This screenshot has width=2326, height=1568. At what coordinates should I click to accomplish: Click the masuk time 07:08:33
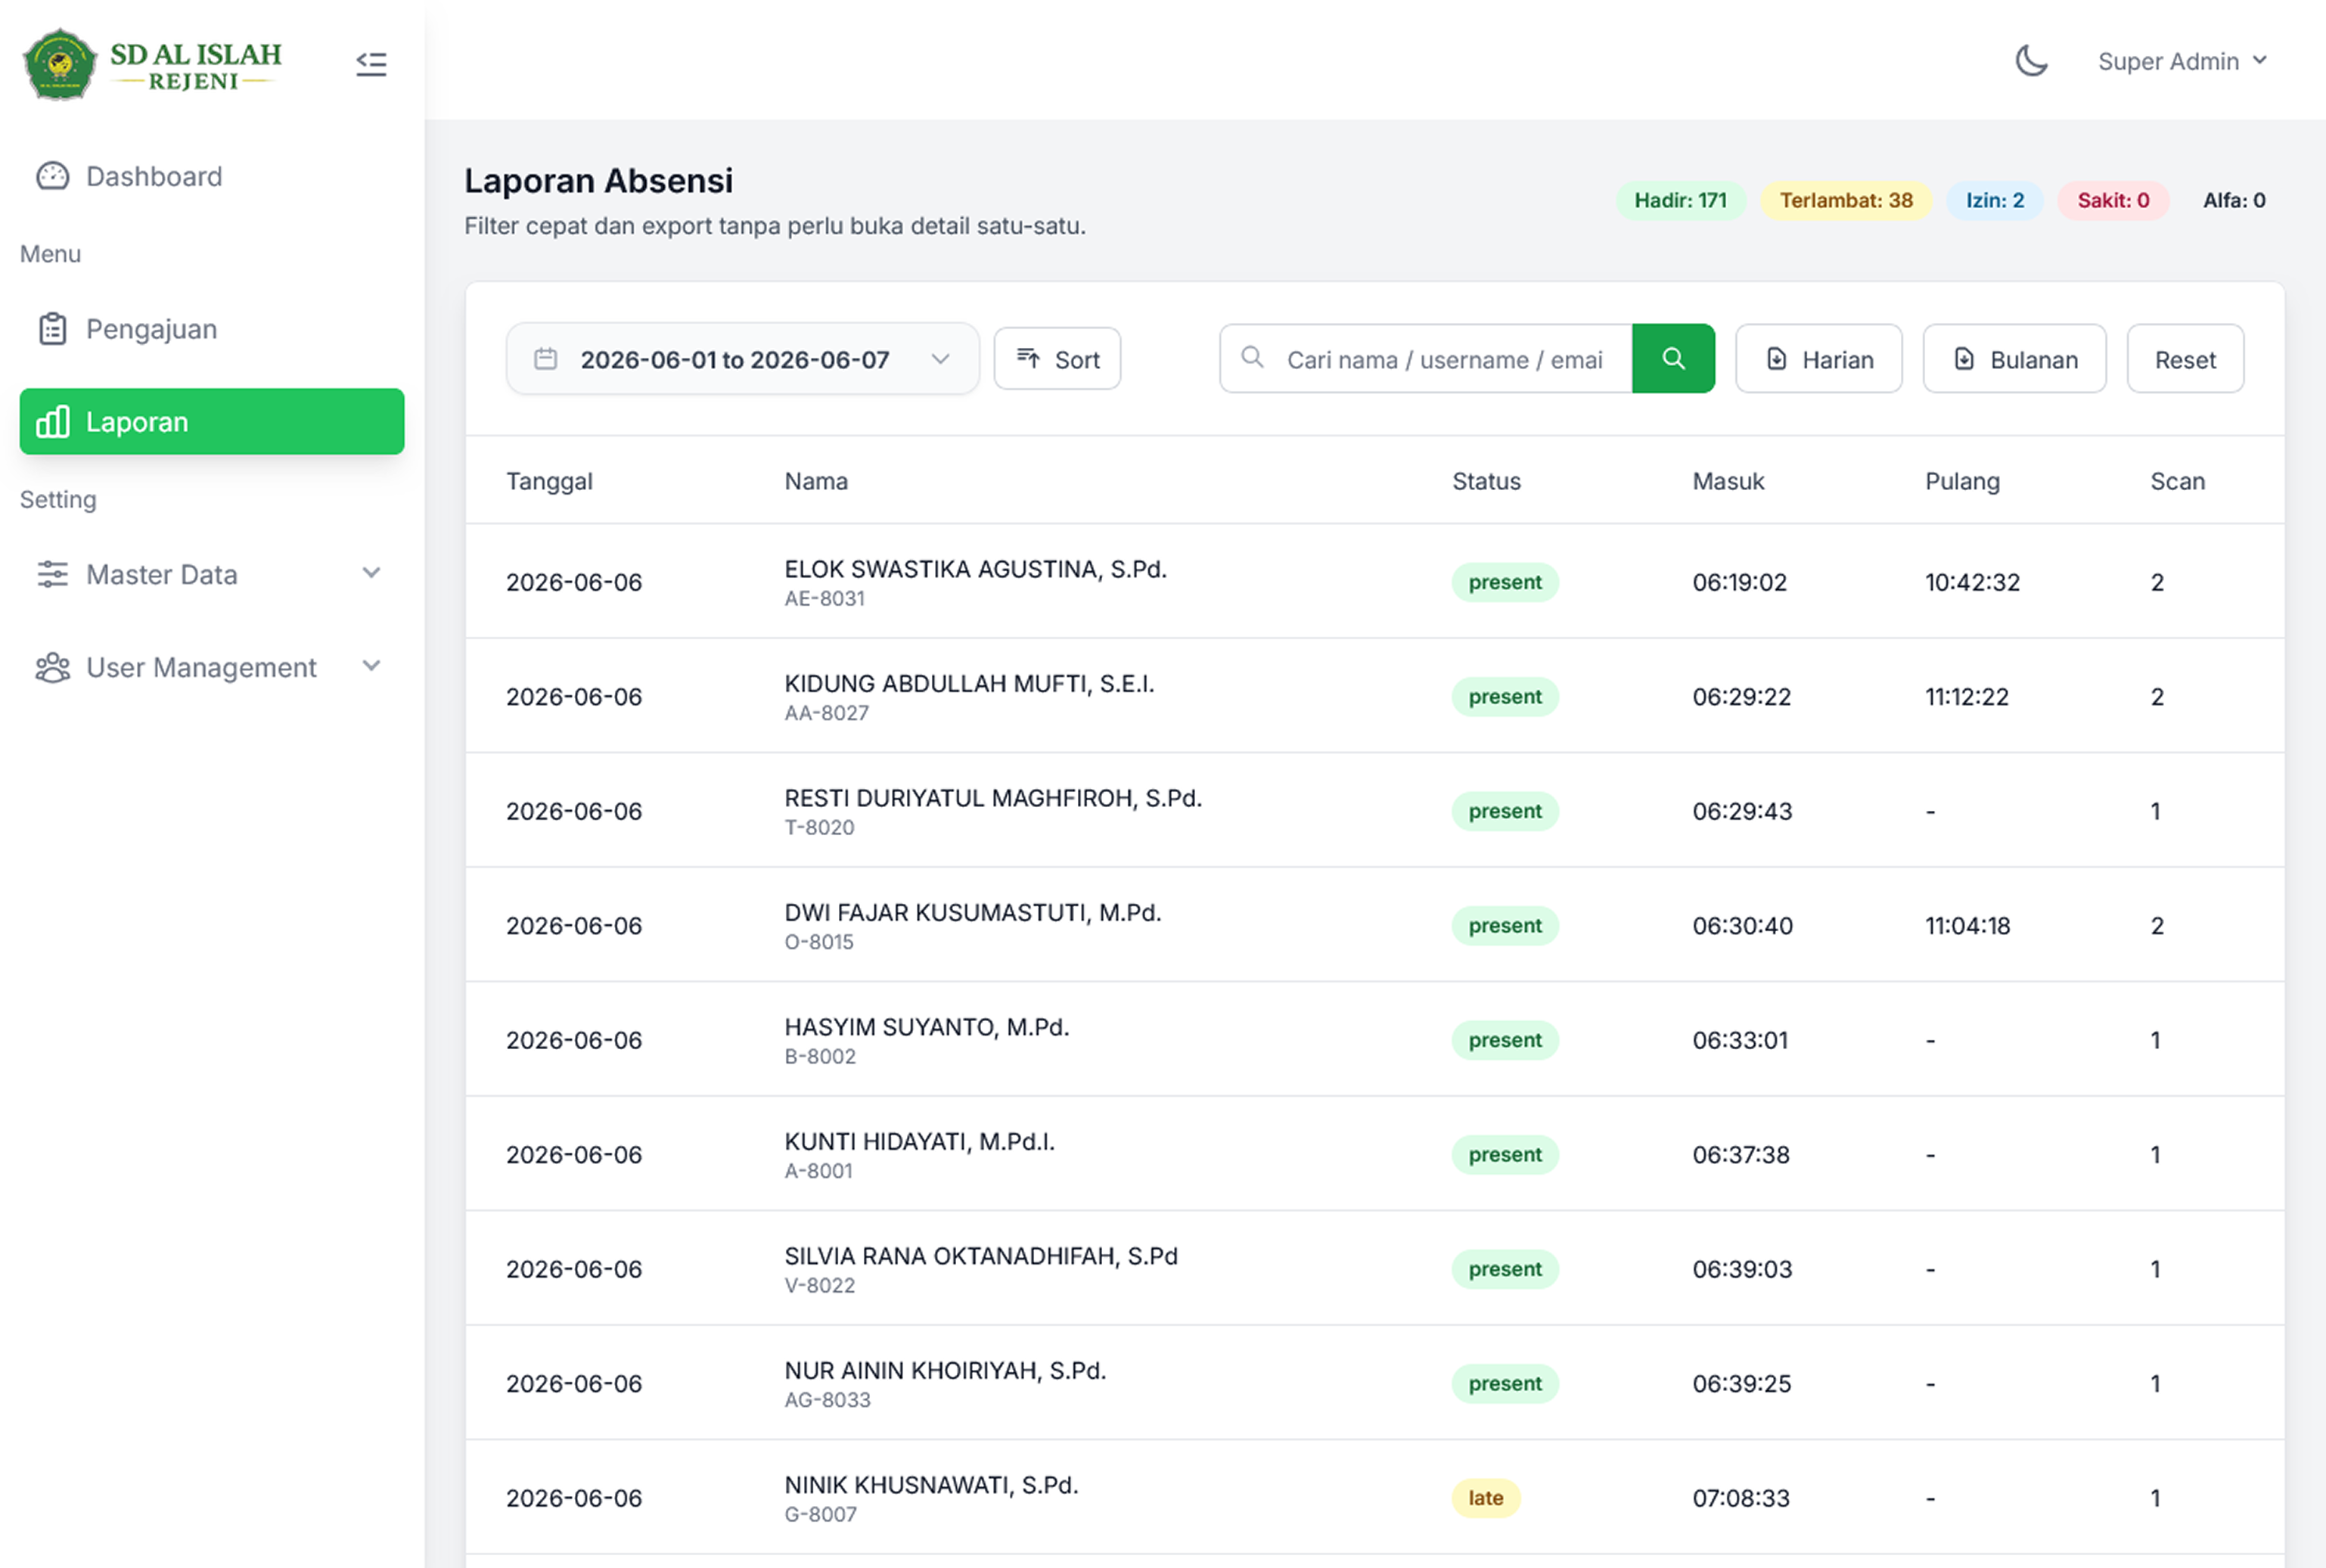(x=1740, y=1498)
